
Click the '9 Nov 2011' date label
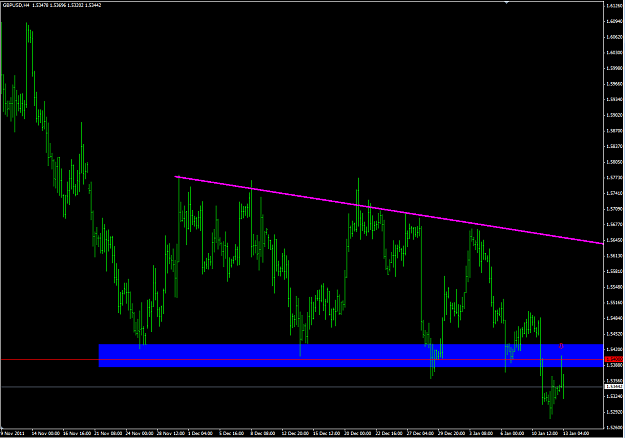[x=13, y=433]
